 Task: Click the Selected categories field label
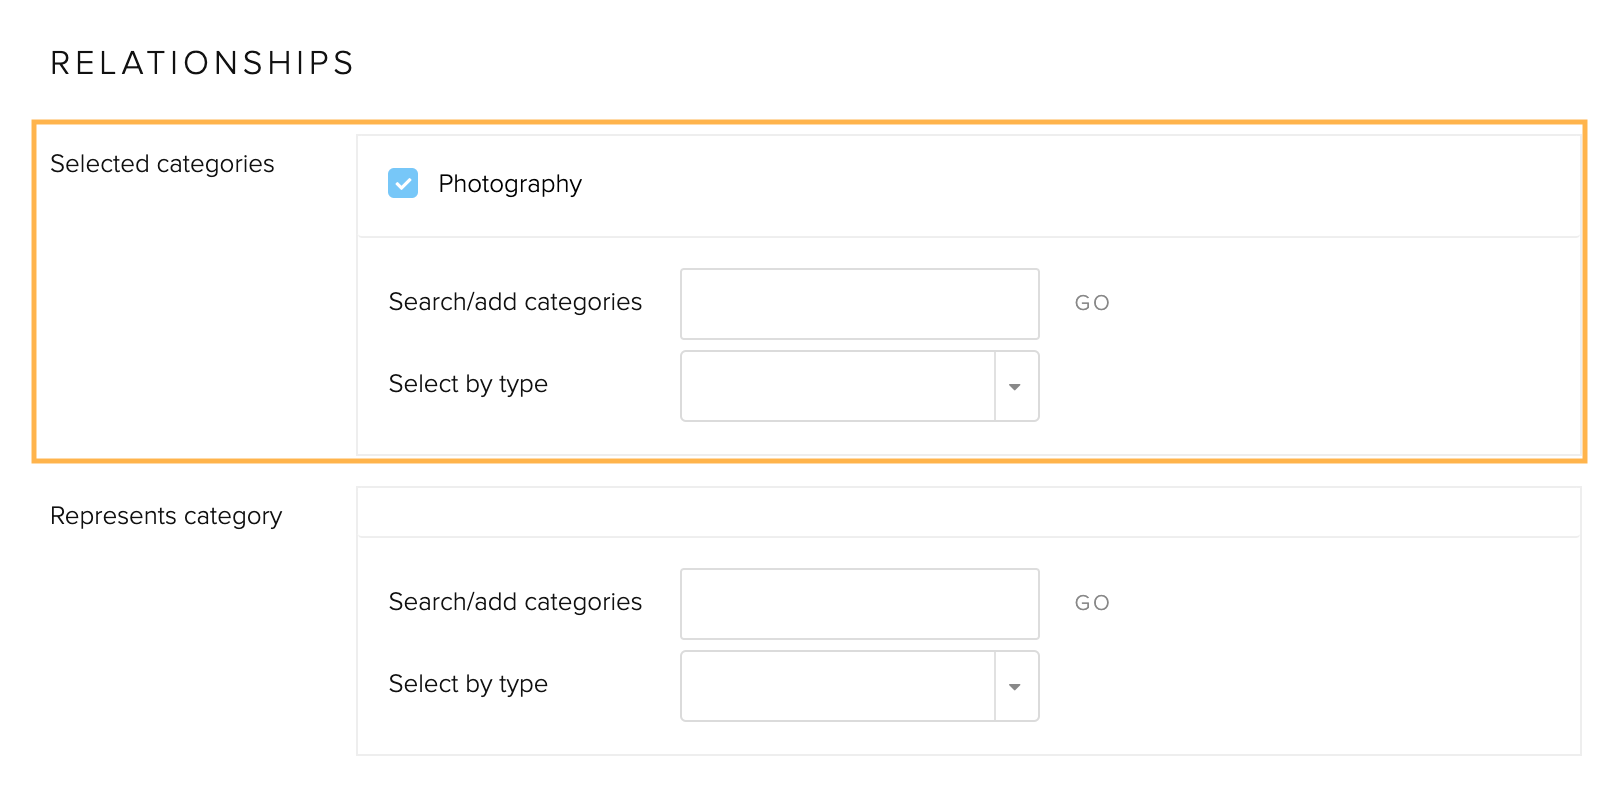[x=162, y=164]
